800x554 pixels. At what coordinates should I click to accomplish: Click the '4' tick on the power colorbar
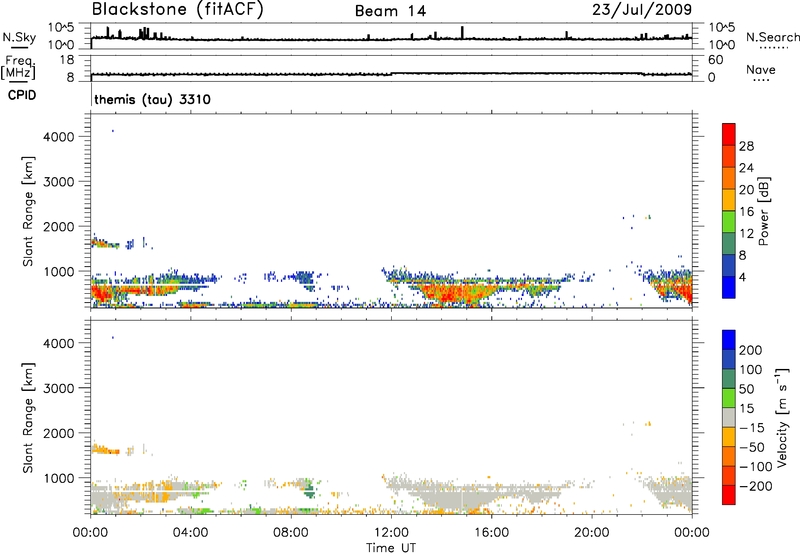[743, 278]
